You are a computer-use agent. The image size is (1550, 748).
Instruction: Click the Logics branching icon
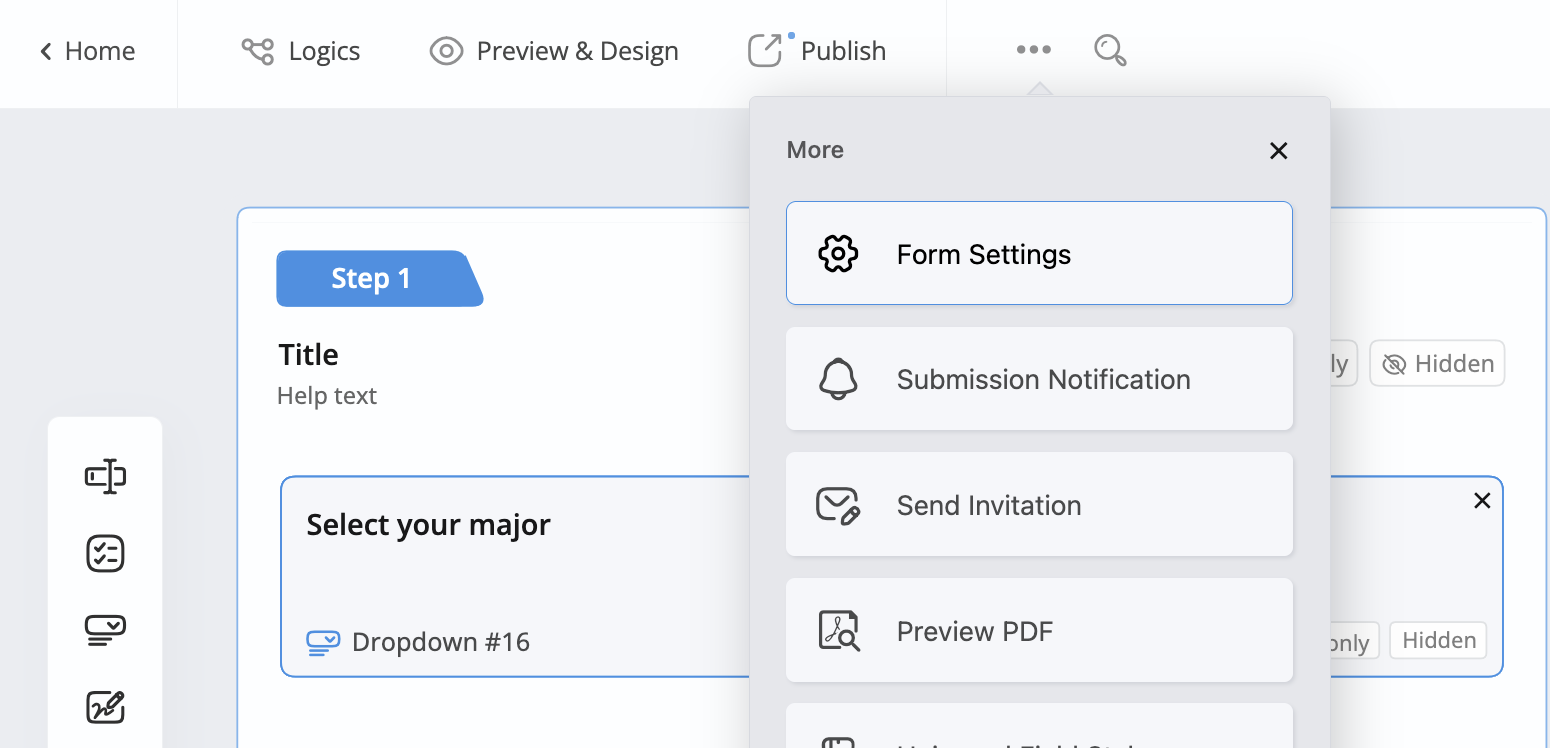pyautogui.click(x=258, y=51)
